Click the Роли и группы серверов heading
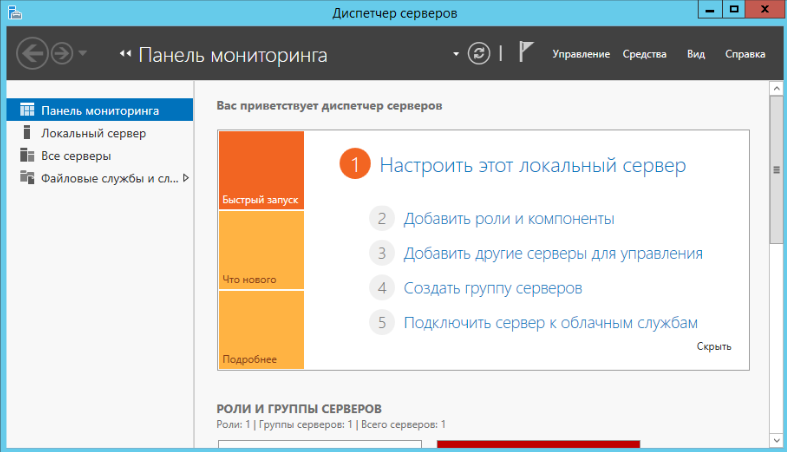787x452 pixels. click(x=299, y=409)
